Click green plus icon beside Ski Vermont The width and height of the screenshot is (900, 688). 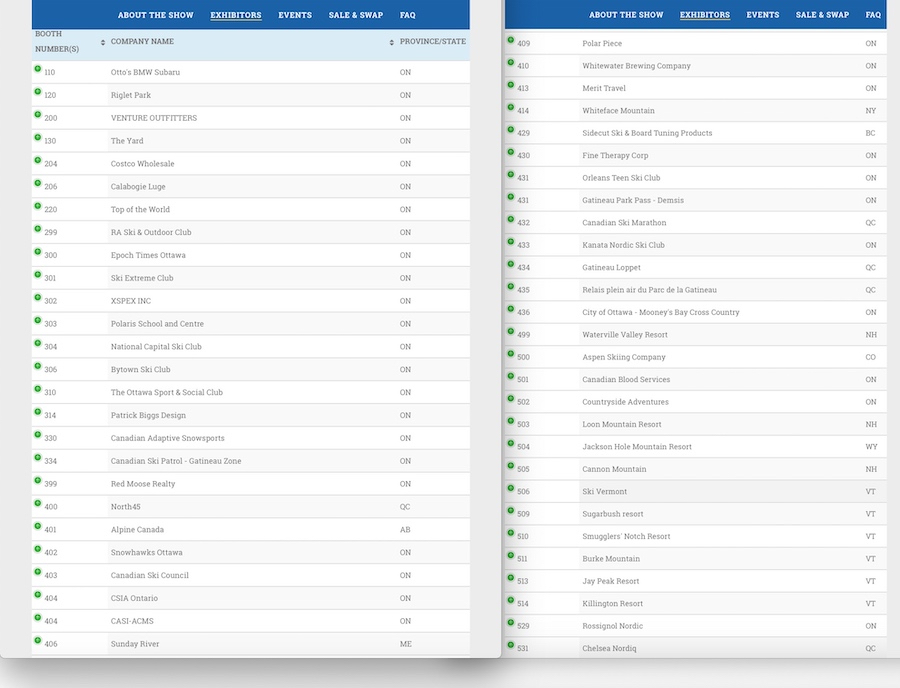(511, 488)
